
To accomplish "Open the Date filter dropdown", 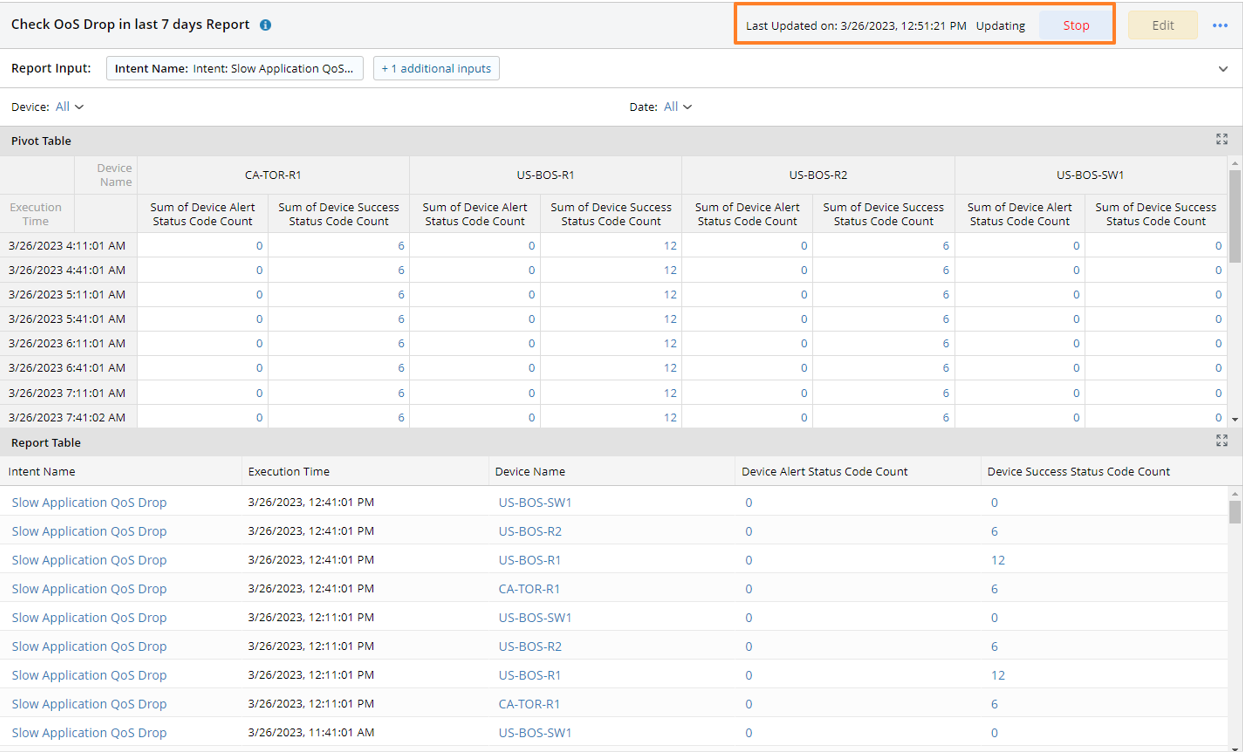I will [677, 107].
